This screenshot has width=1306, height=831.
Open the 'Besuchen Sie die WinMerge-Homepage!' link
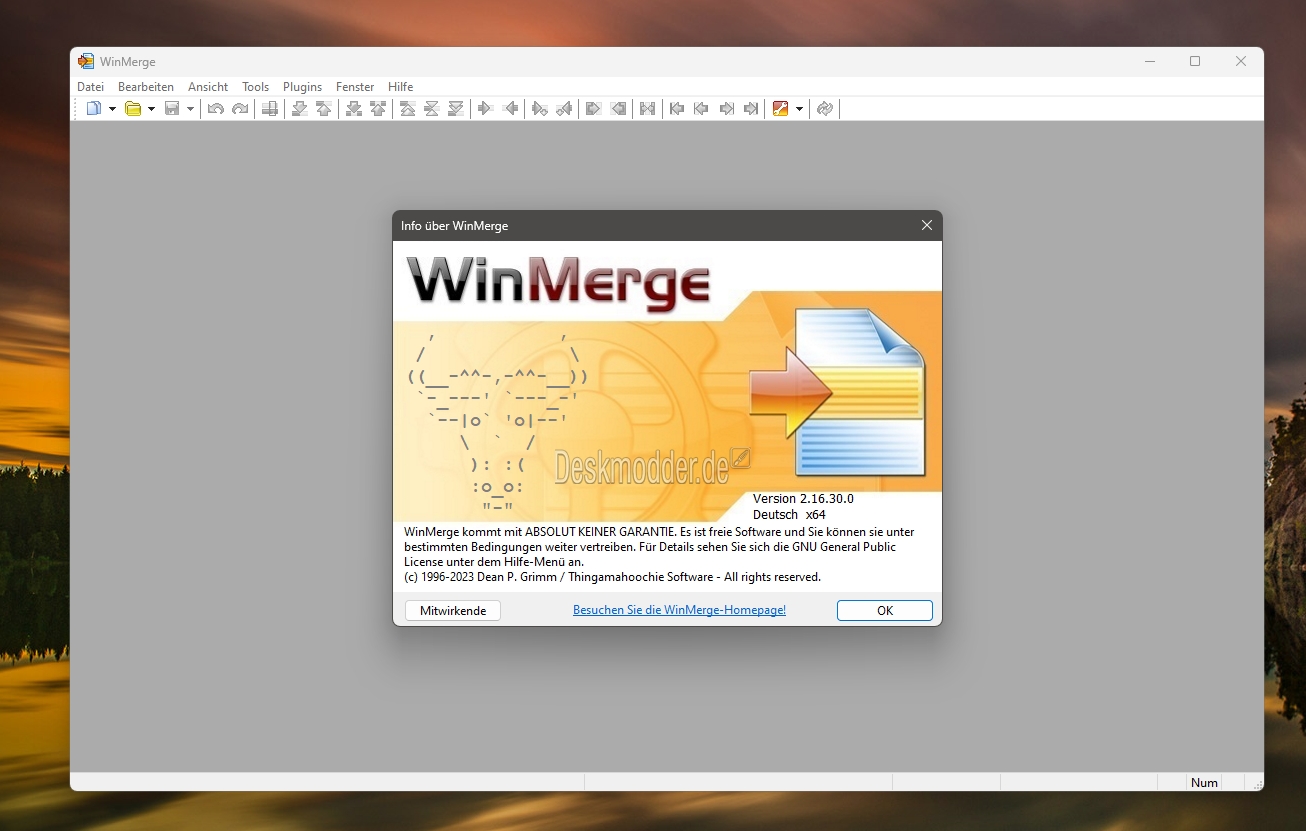pos(680,610)
